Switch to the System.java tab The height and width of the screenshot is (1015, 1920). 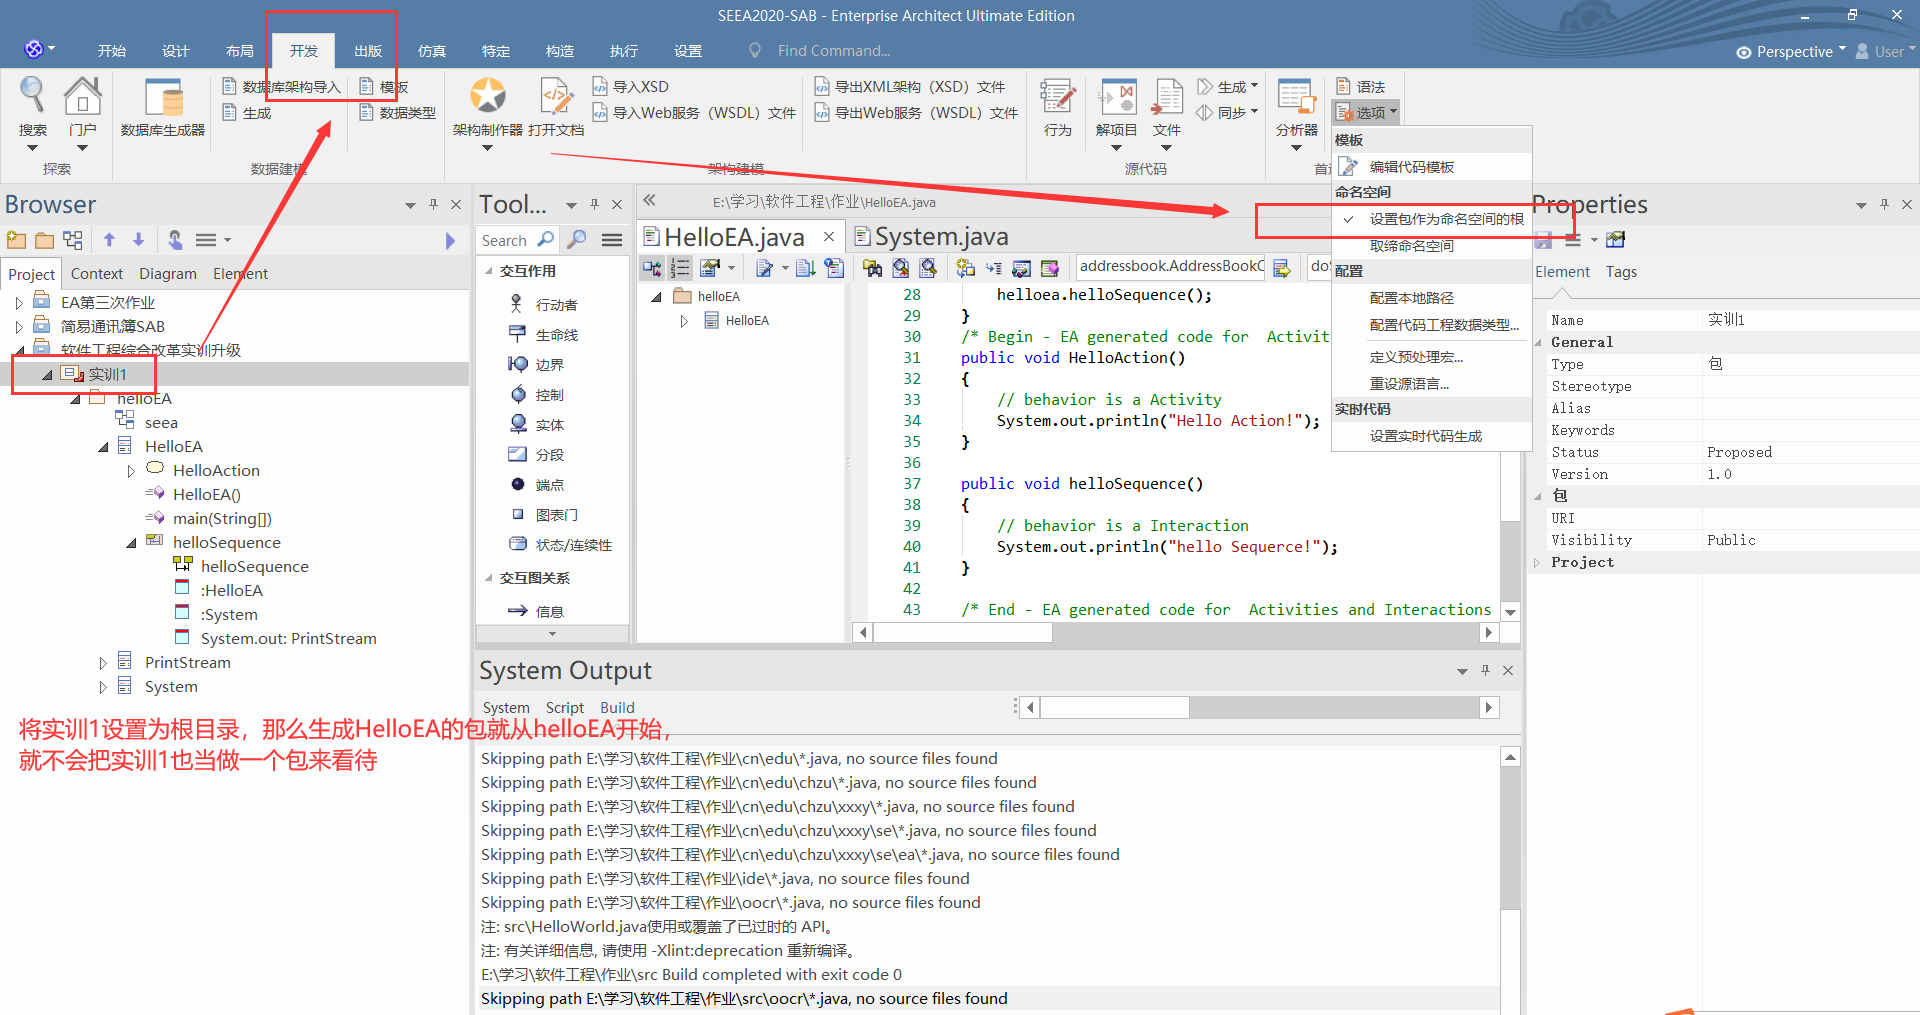(938, 236)
